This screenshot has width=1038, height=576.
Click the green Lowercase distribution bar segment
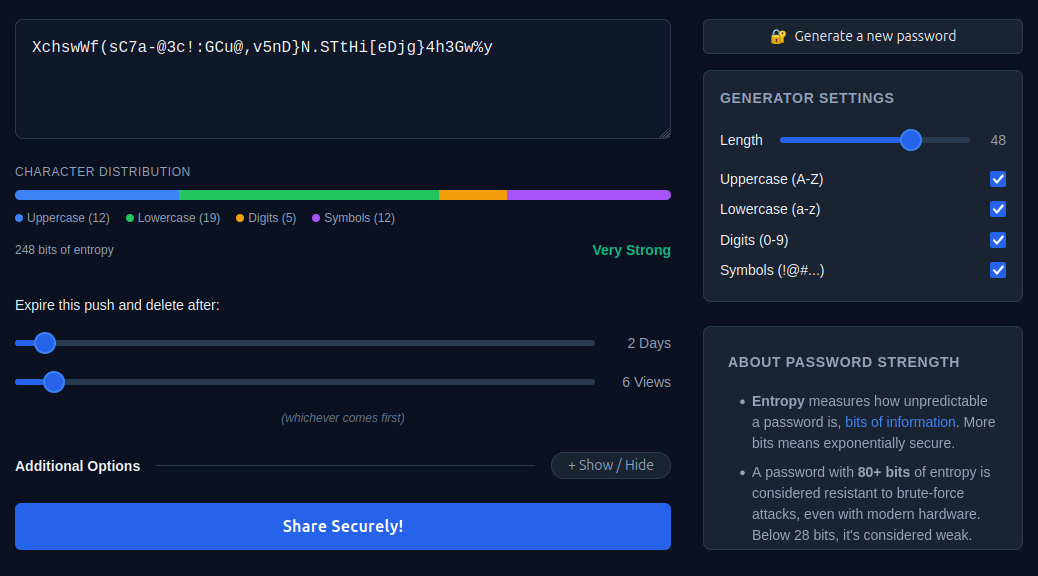[308, 195]
